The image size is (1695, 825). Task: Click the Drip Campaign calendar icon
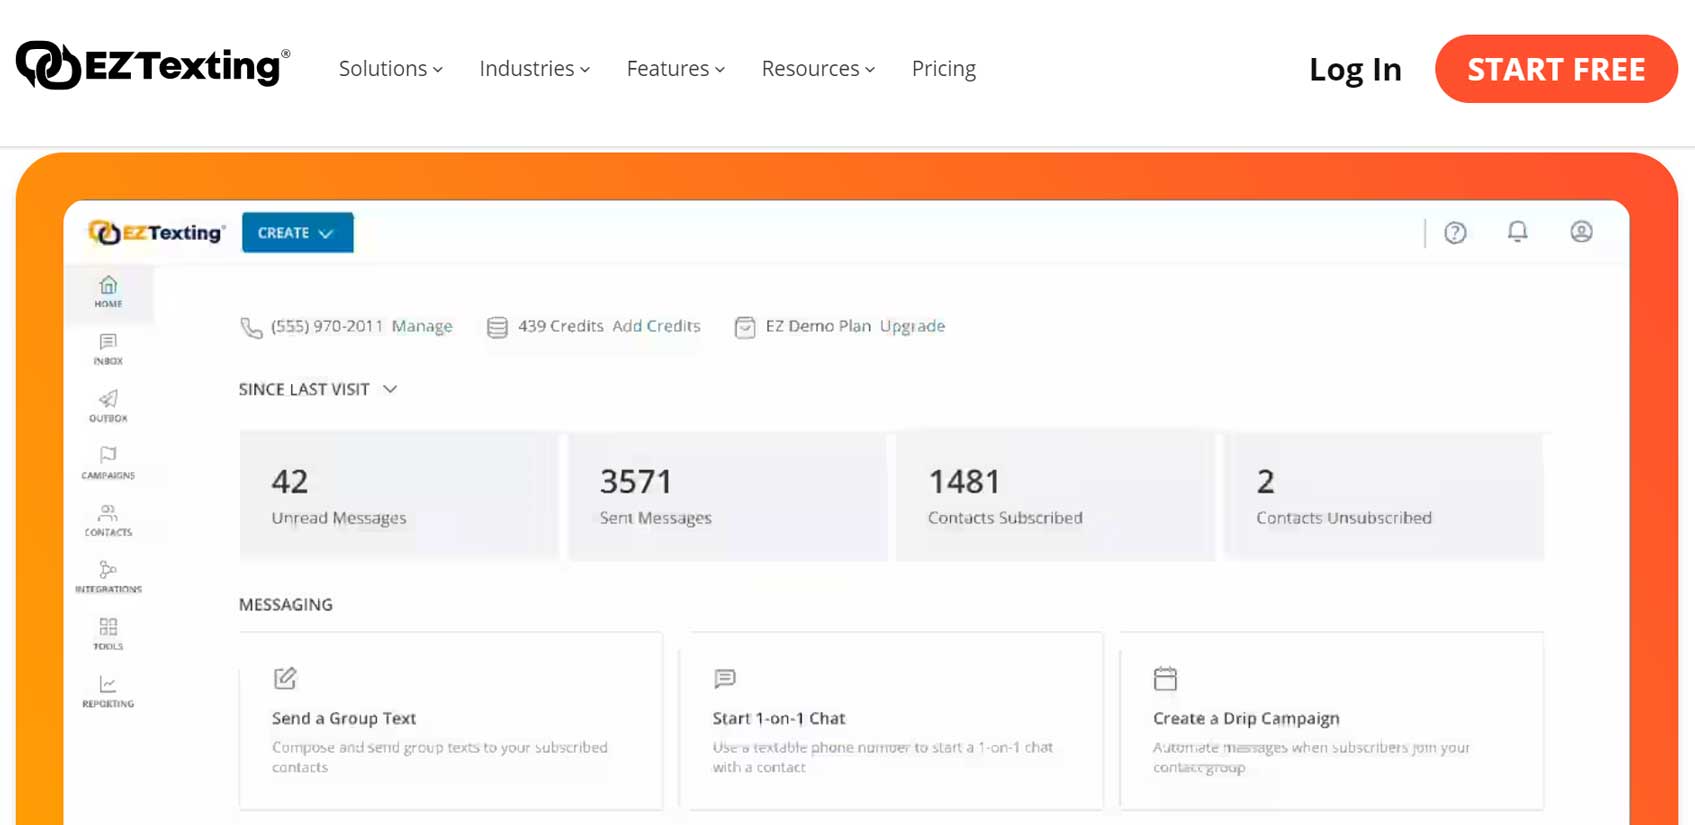(x=1165, y=678)
